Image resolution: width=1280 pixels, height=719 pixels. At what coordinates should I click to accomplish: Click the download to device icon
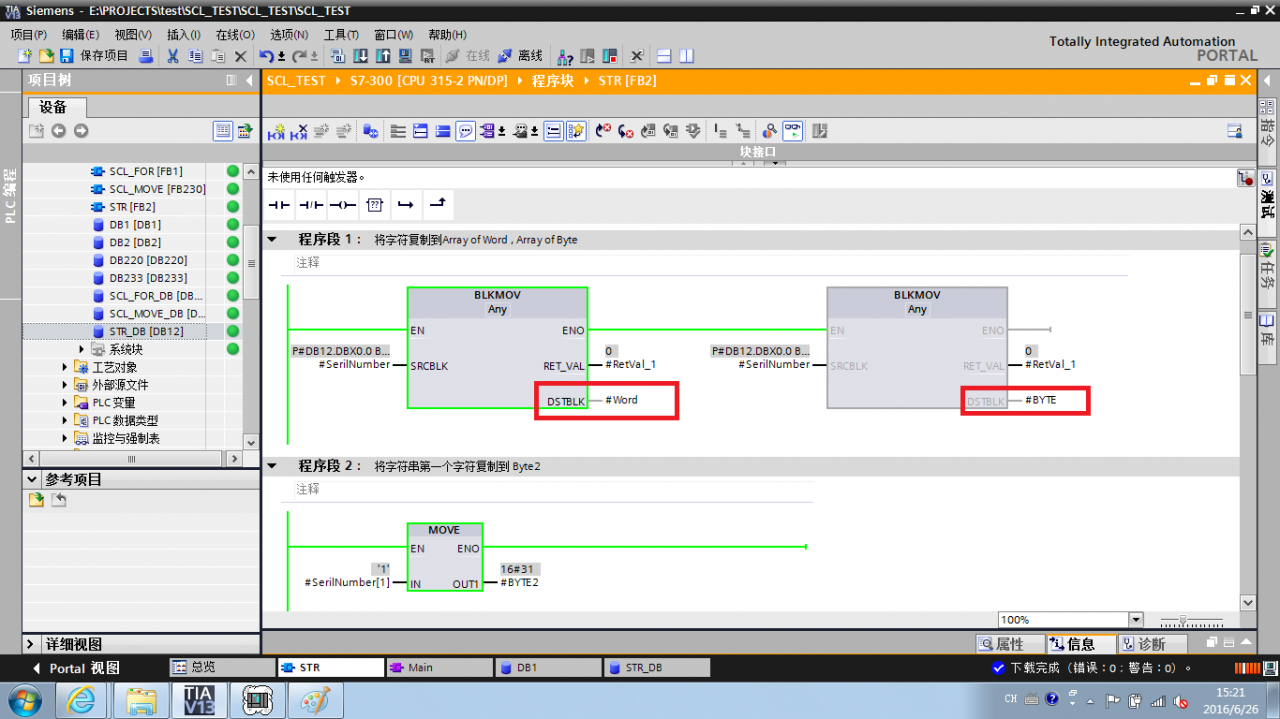[361, 56]
